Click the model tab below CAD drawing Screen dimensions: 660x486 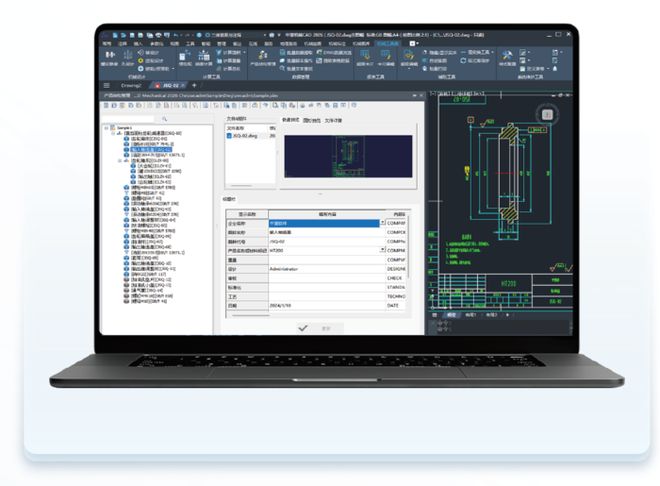[x=451, y=314]
